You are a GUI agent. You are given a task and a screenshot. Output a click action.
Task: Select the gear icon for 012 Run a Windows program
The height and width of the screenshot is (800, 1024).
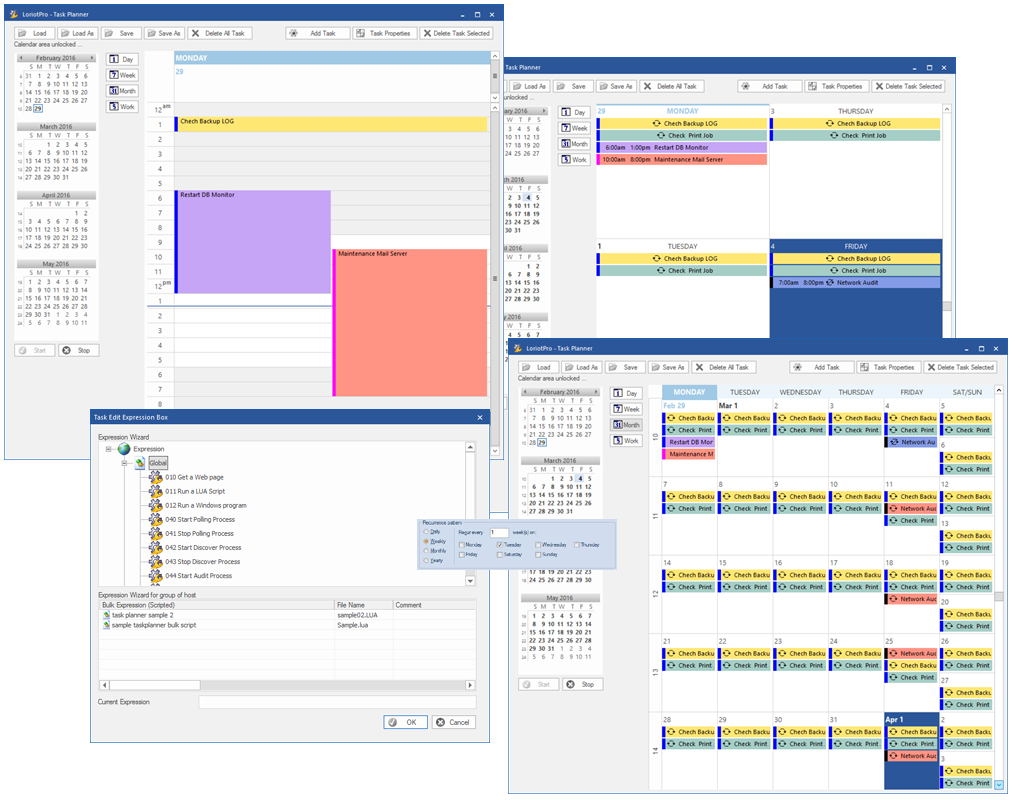point(155,506)
